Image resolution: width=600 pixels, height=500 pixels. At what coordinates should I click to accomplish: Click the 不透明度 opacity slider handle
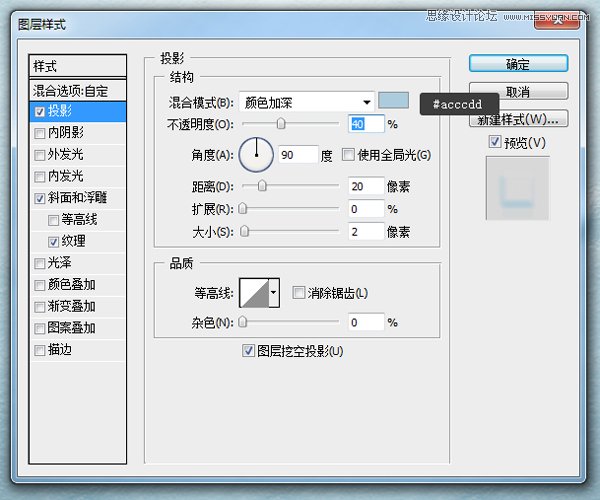click(x=281, y=124)
